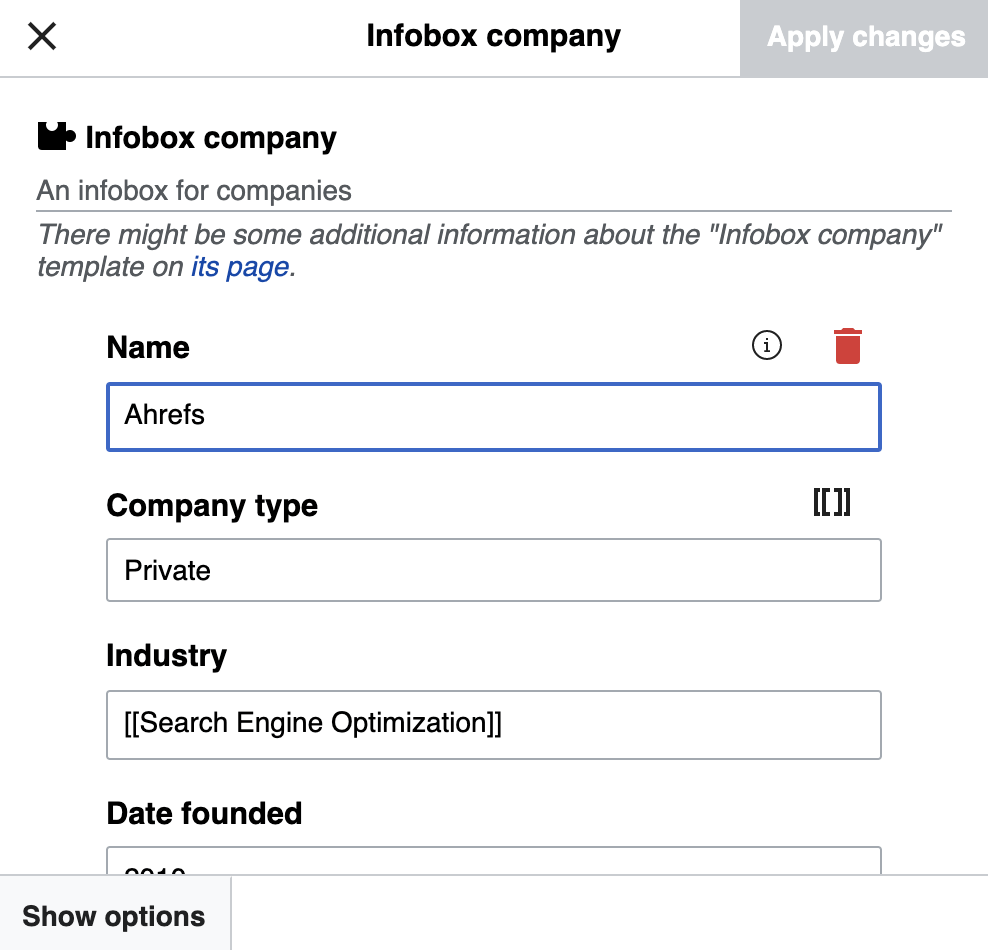The height and width of the screenshot is (950, 988).
Task: Click the Company type field showing Private
Action: (x=493, y=570)
